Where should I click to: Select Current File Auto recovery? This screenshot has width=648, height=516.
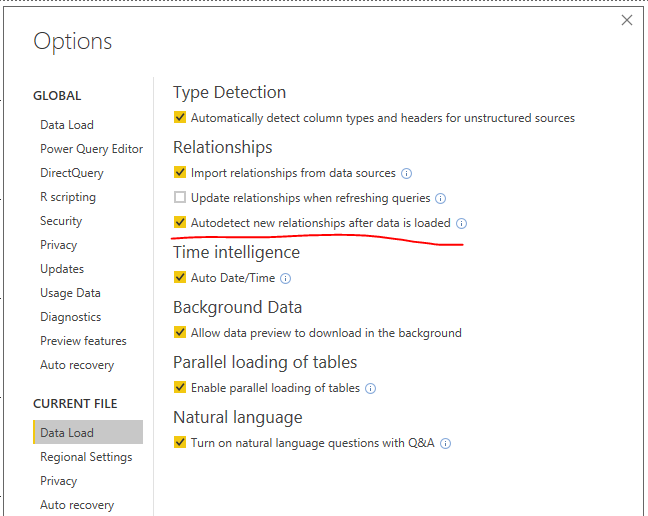pos(77,505)
